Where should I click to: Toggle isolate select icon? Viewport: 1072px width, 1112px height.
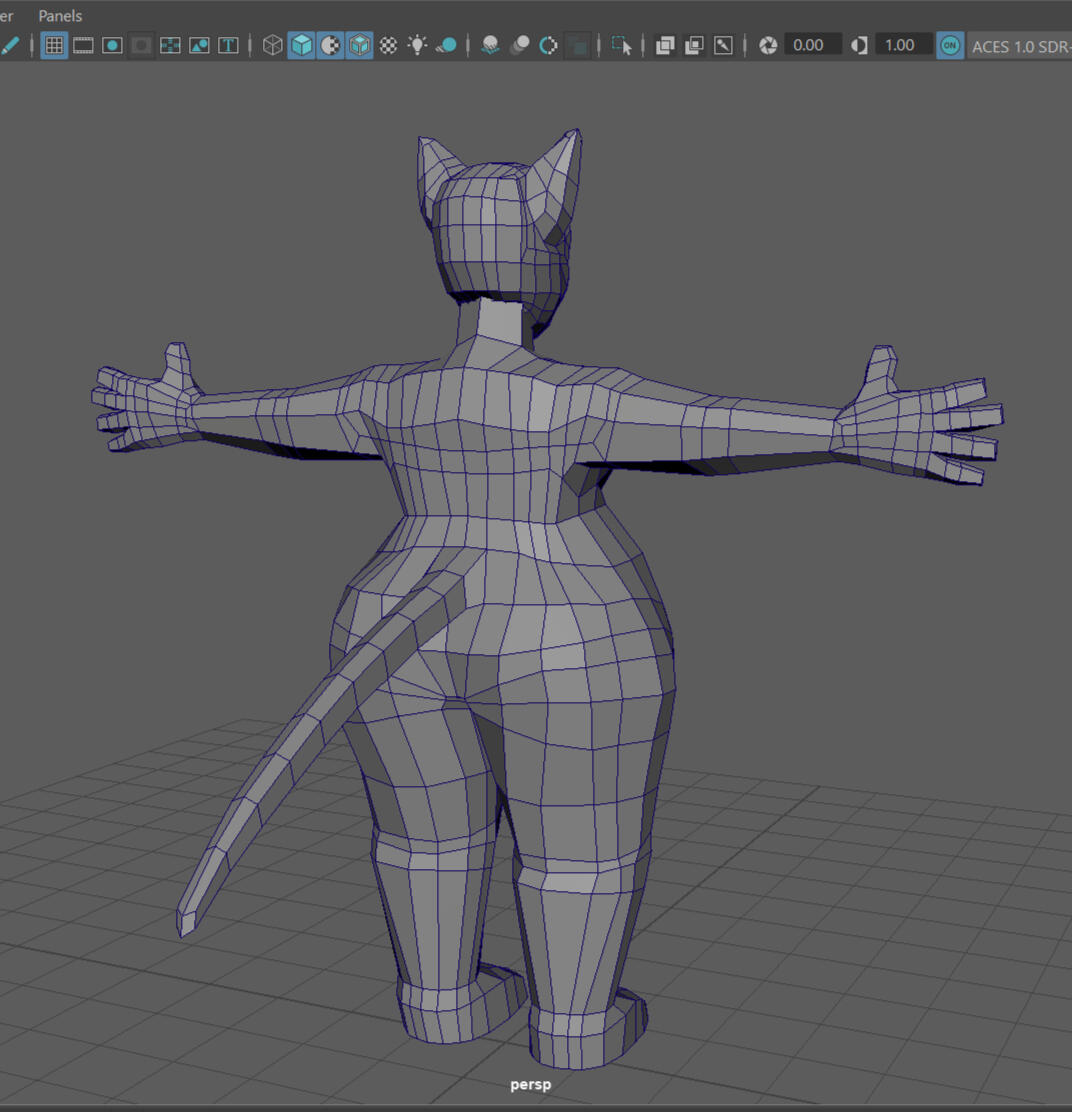(x=622, y=45)
